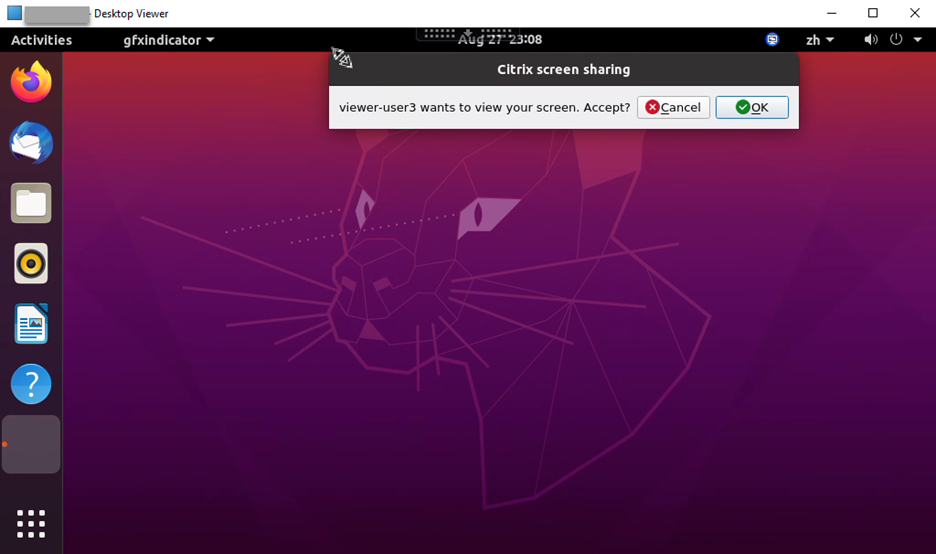The height and width of the screenshot is (554, 936).
Task: Accept screen sharing with OK
Action: [x=752, y=107]
